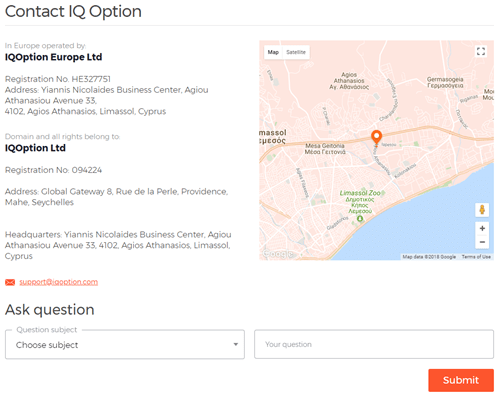Click the Headquarters address paragraph

tap(118, 245)
